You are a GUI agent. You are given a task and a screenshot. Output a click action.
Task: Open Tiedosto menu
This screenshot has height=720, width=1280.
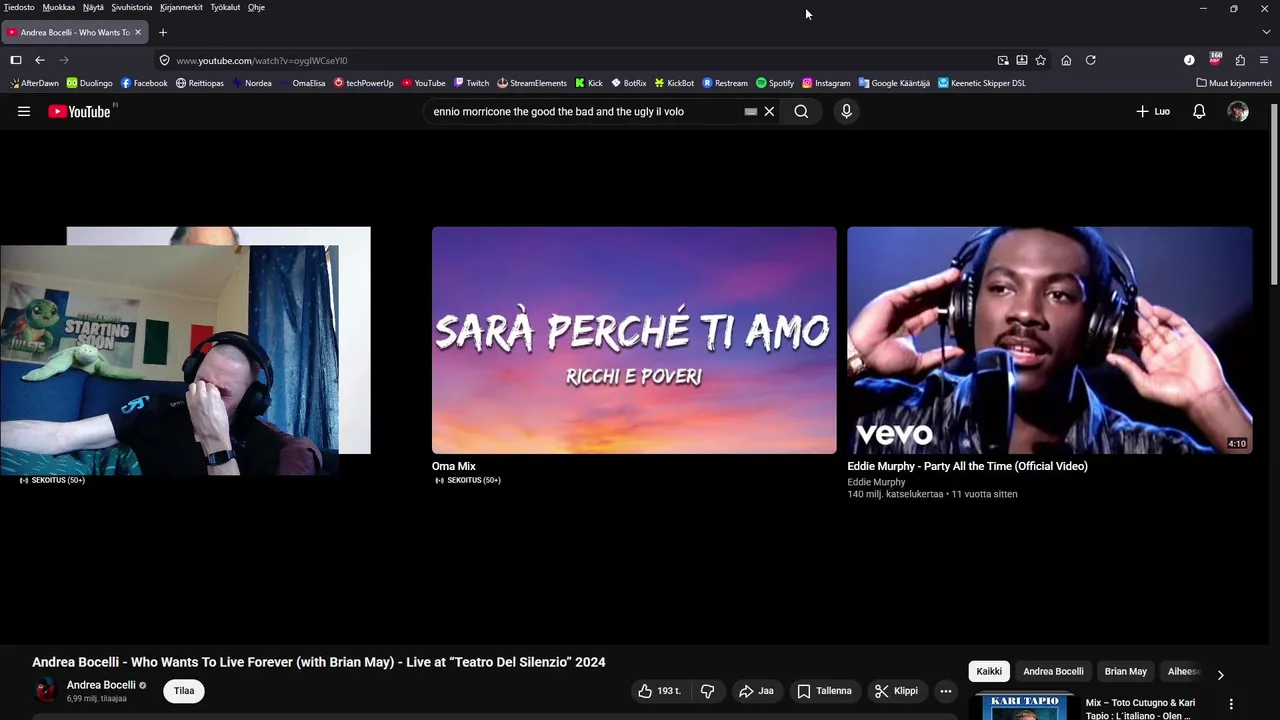pyautogui.click(x=19, y=7)
